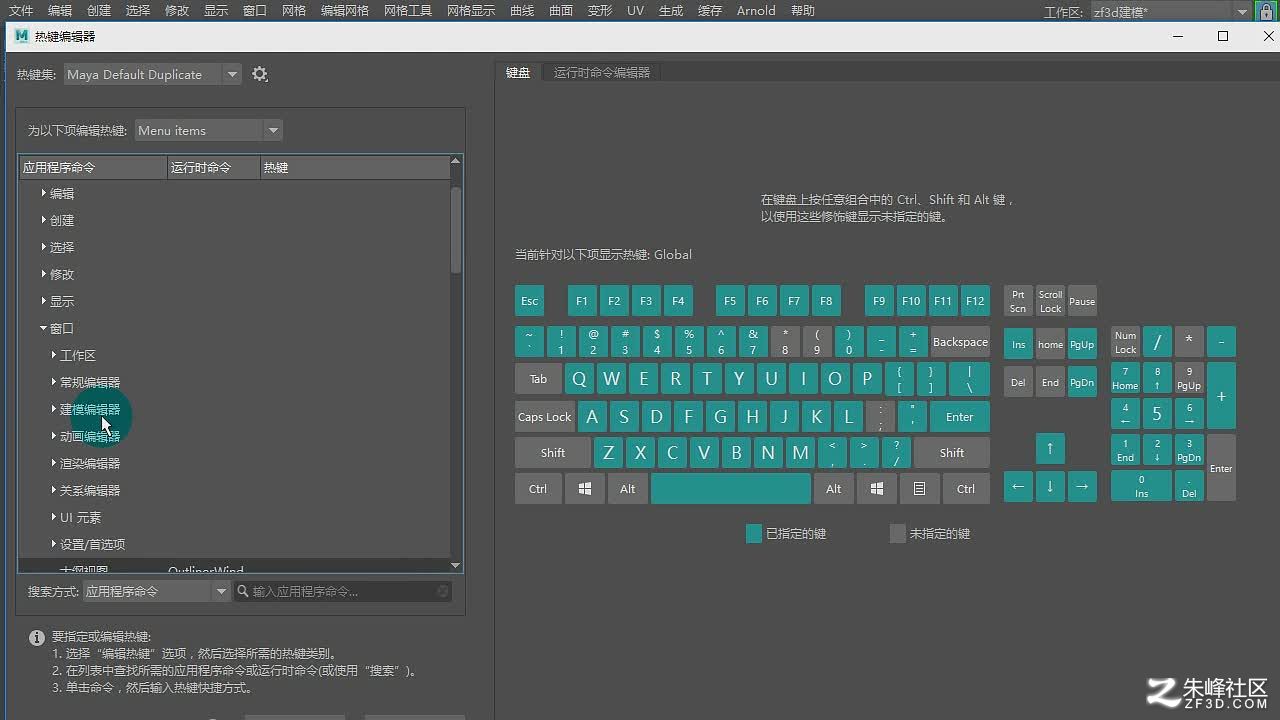Expand the 修改 tree node
The height and width of the screenshot is (720, 1280).
coord(43,274)
